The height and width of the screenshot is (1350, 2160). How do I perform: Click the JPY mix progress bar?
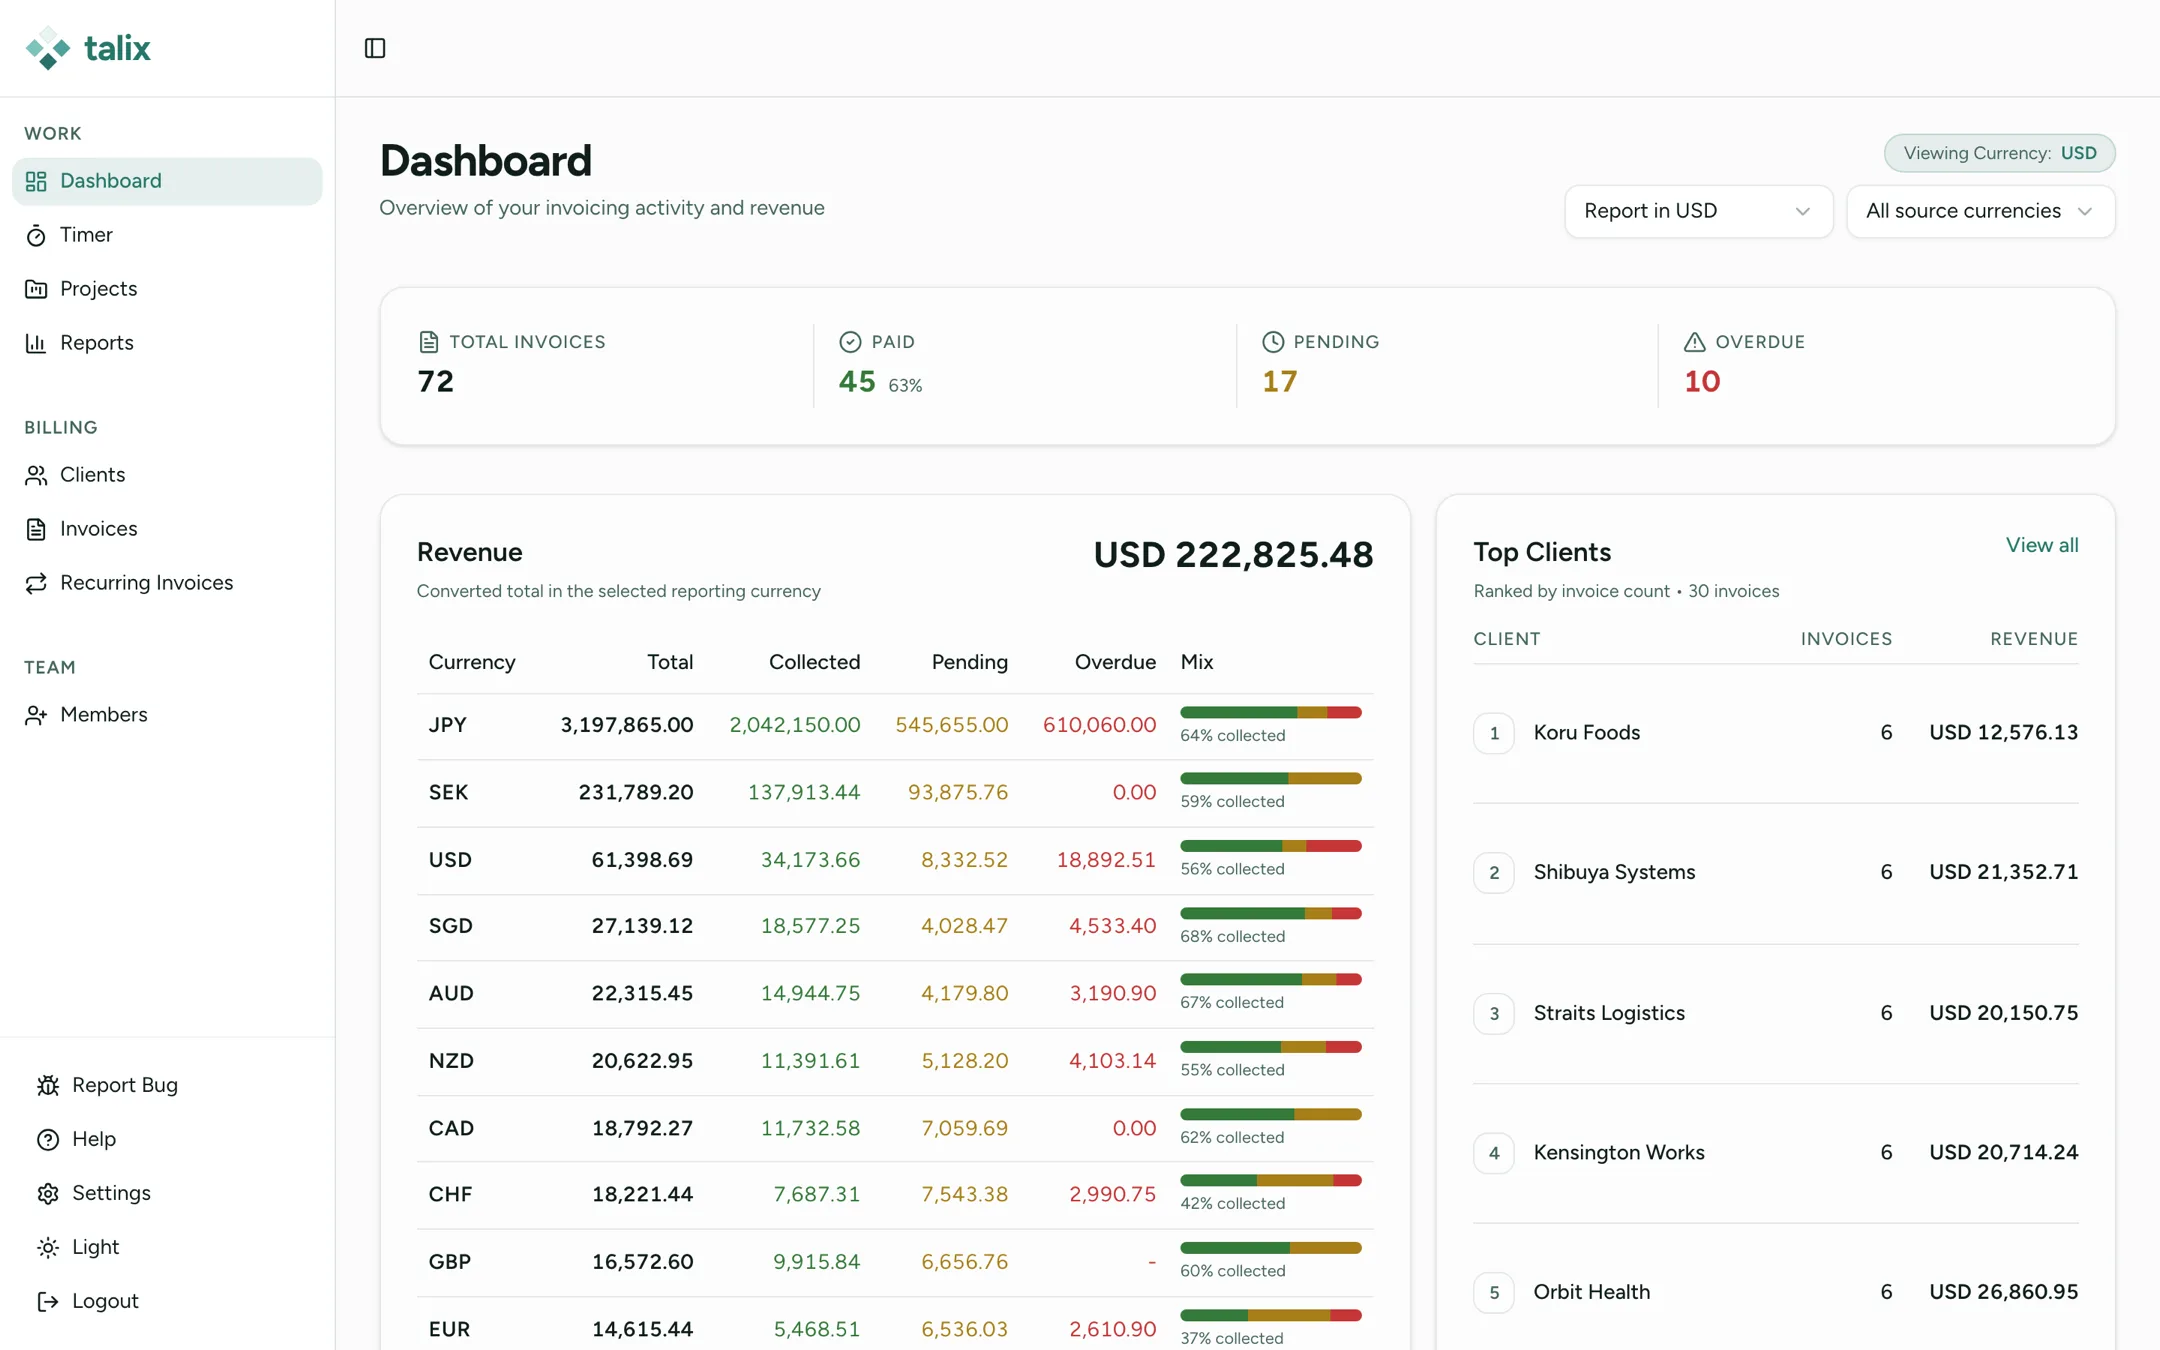point(1270,713)
